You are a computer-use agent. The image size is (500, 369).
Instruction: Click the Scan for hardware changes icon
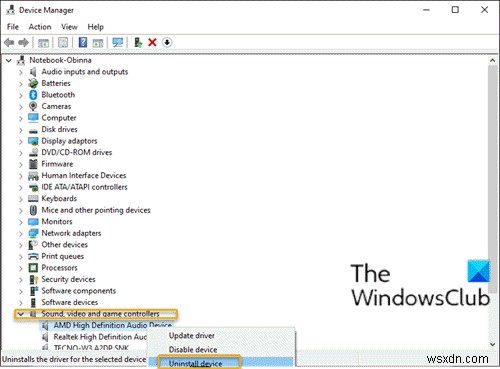coord(118,42)
